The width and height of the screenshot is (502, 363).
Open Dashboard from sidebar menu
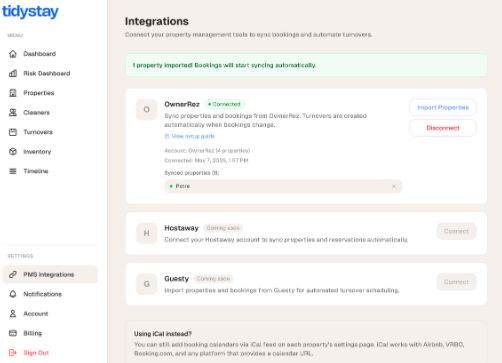pyautogui.click(x=50, y=54)
